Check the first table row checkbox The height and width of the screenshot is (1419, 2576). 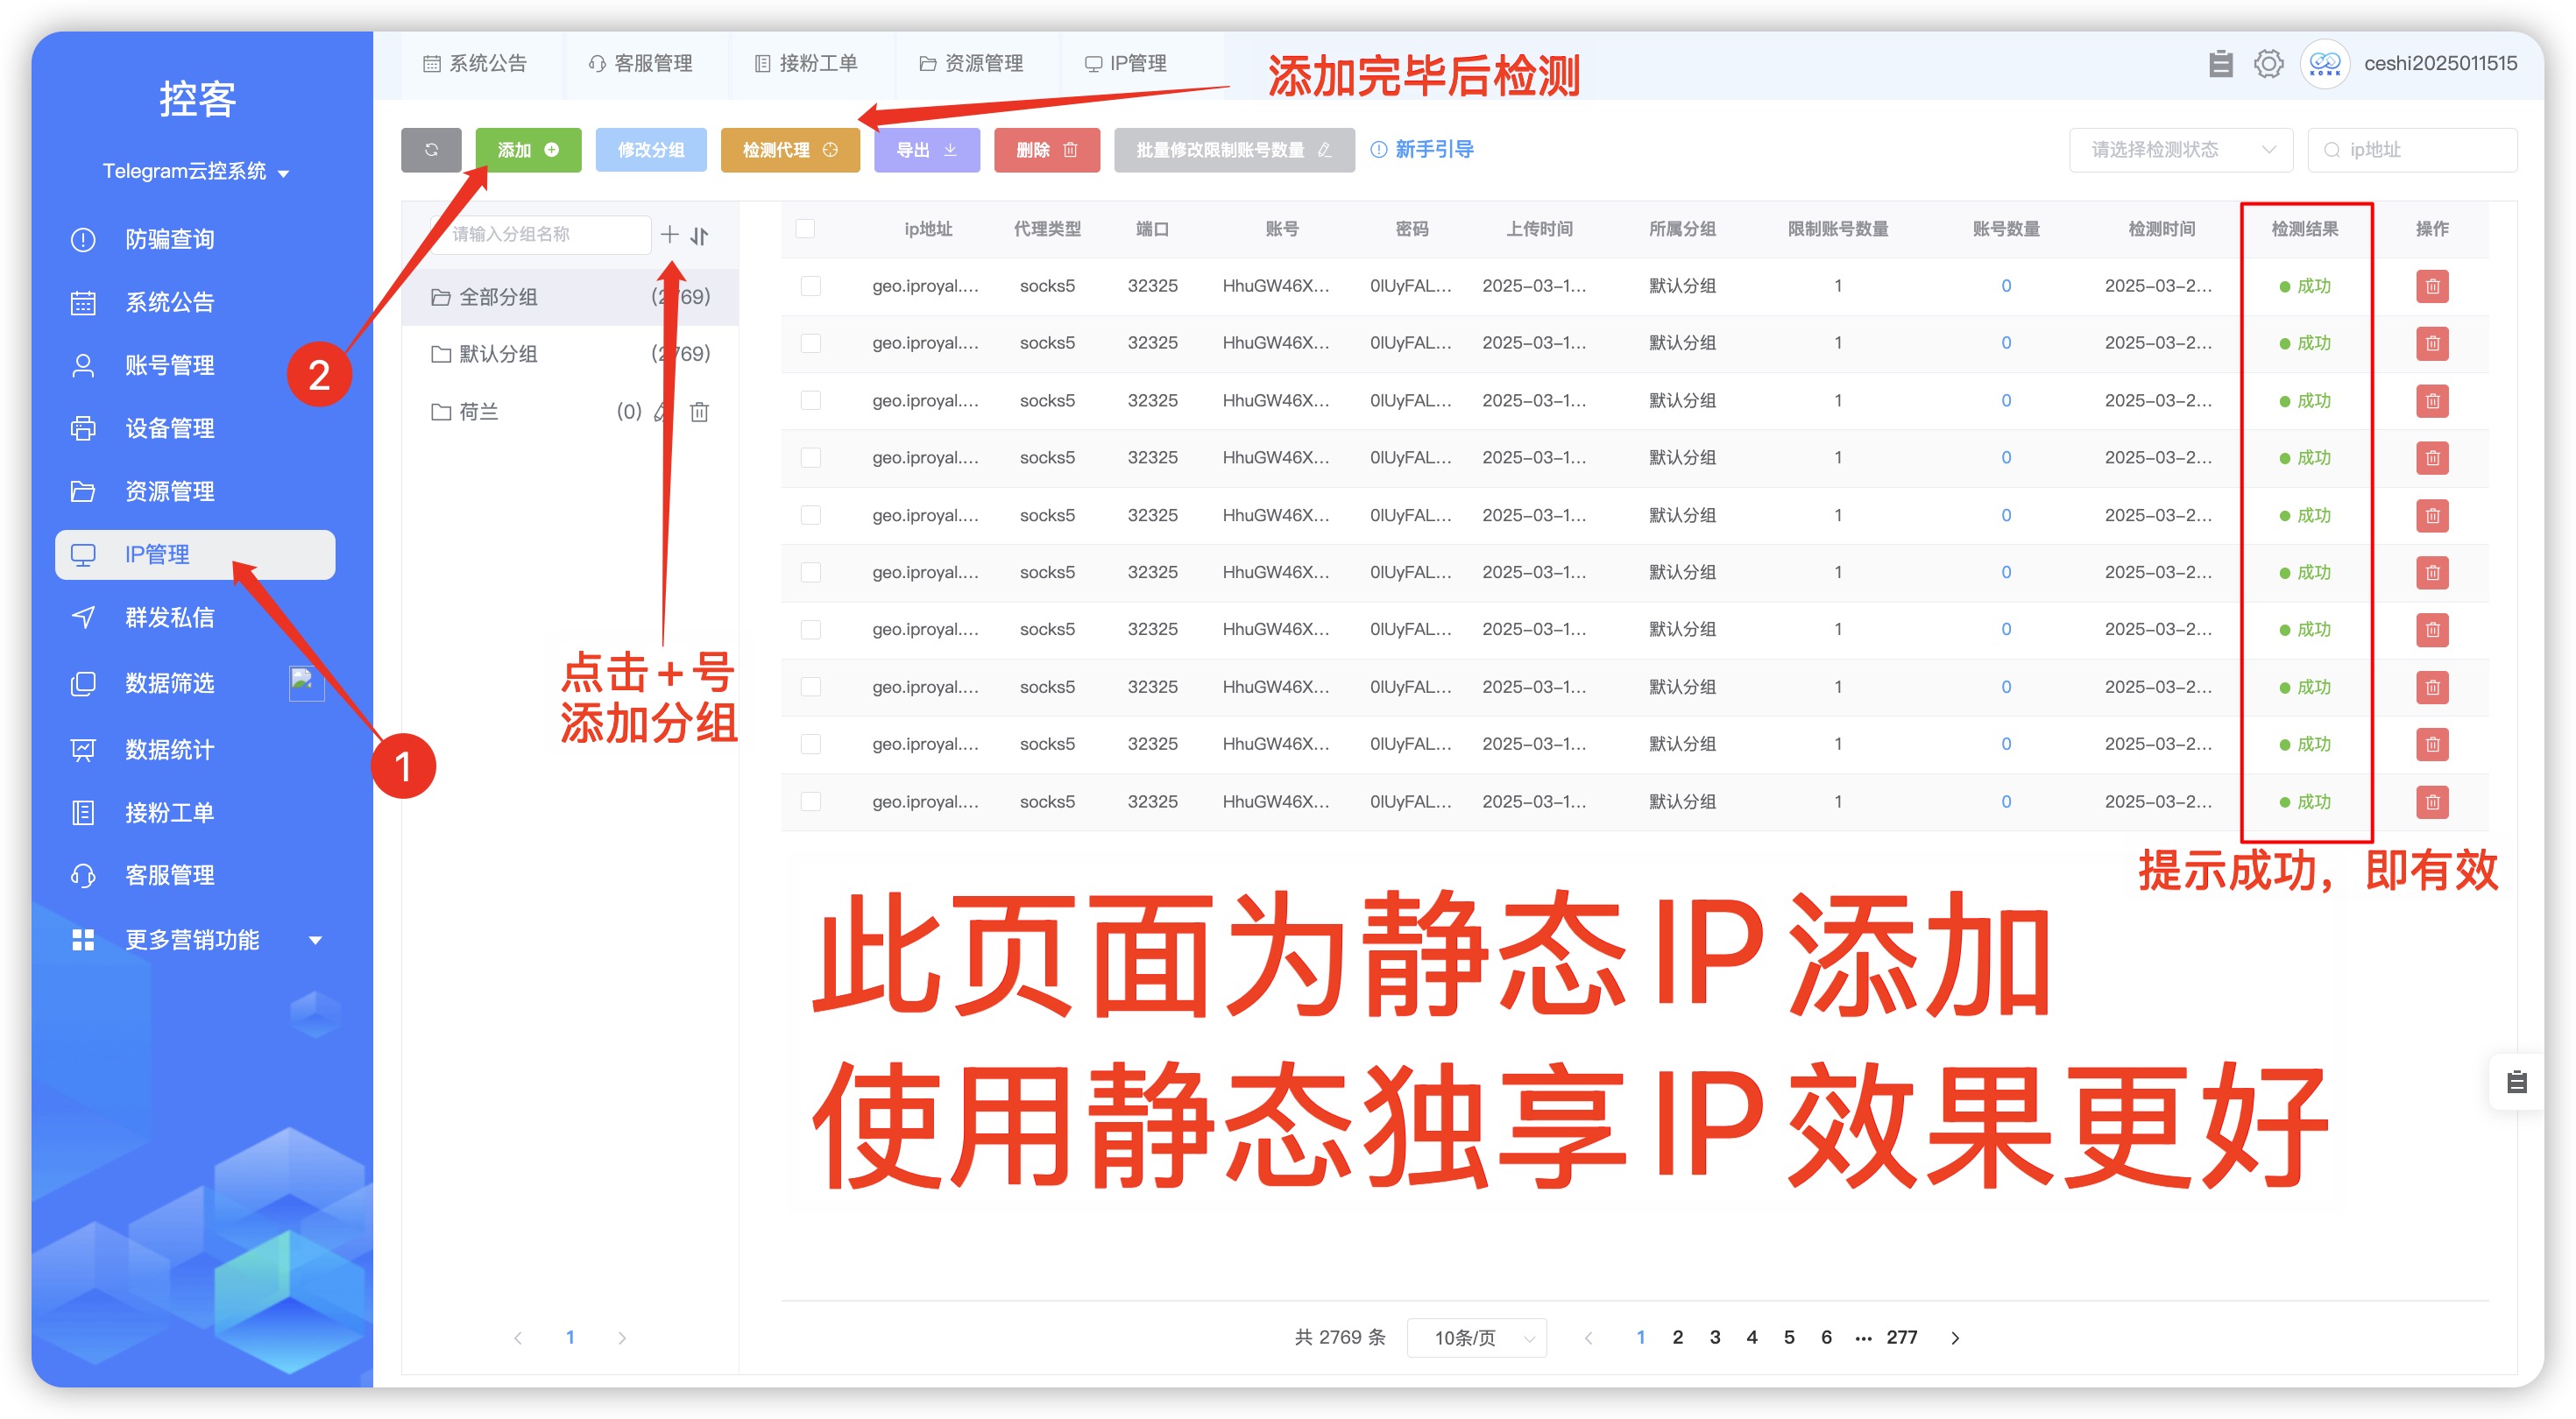click(811, 286)
